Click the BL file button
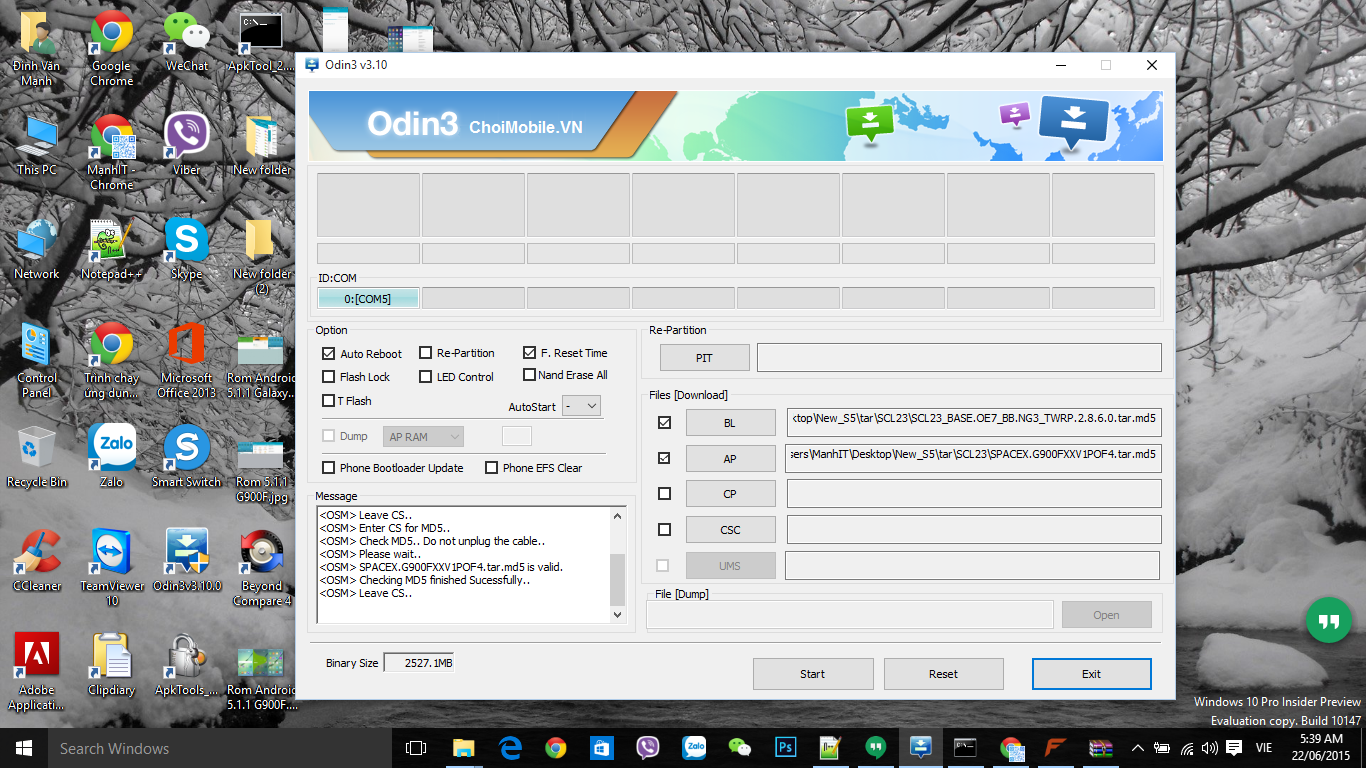 point(730,423)
